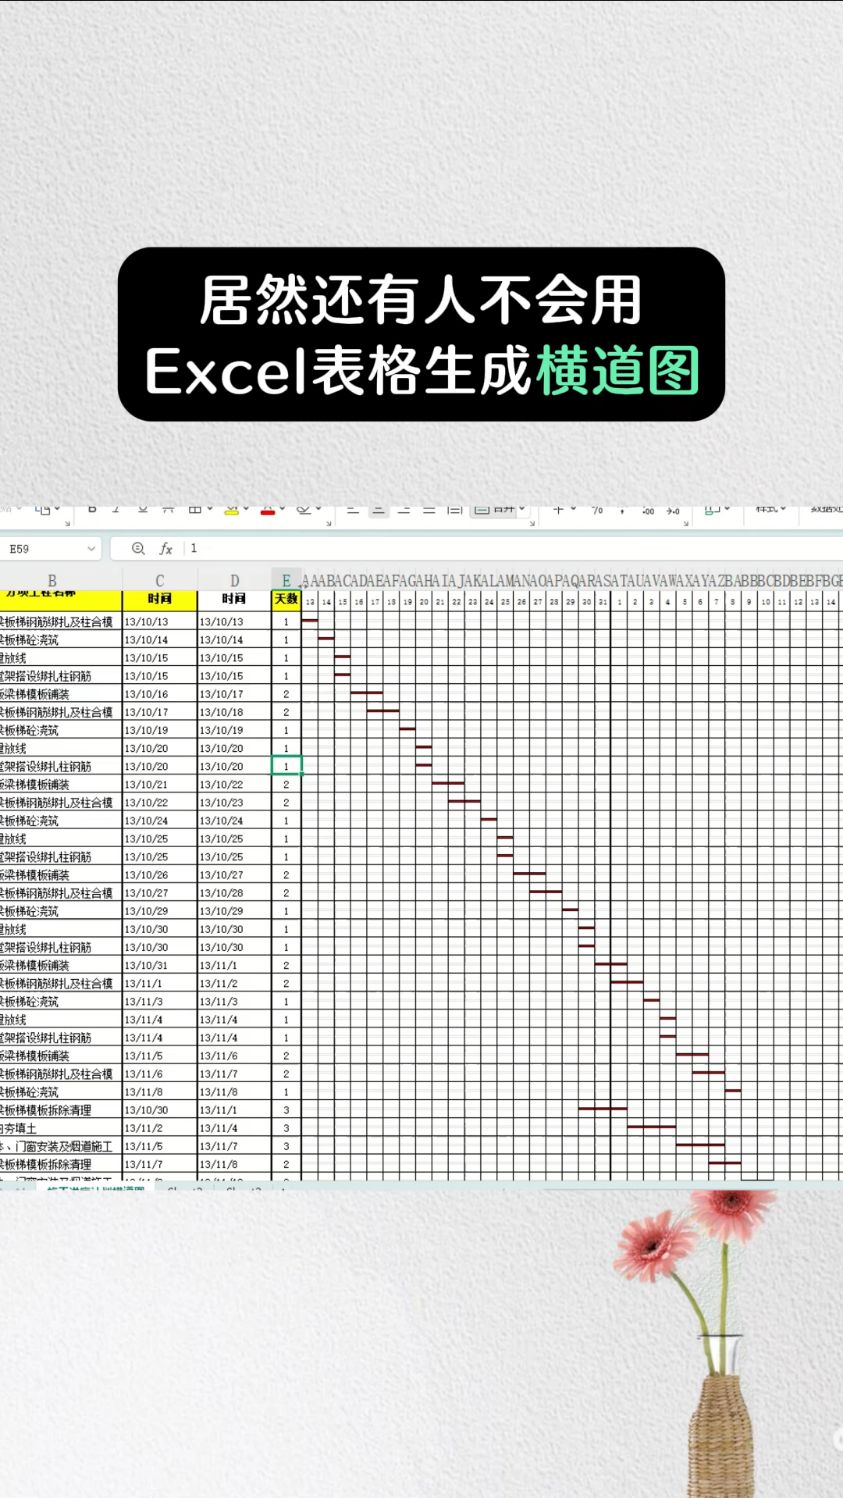The image size is (843, 1498).
Task: Select column C header
Action: coord(160,580)
